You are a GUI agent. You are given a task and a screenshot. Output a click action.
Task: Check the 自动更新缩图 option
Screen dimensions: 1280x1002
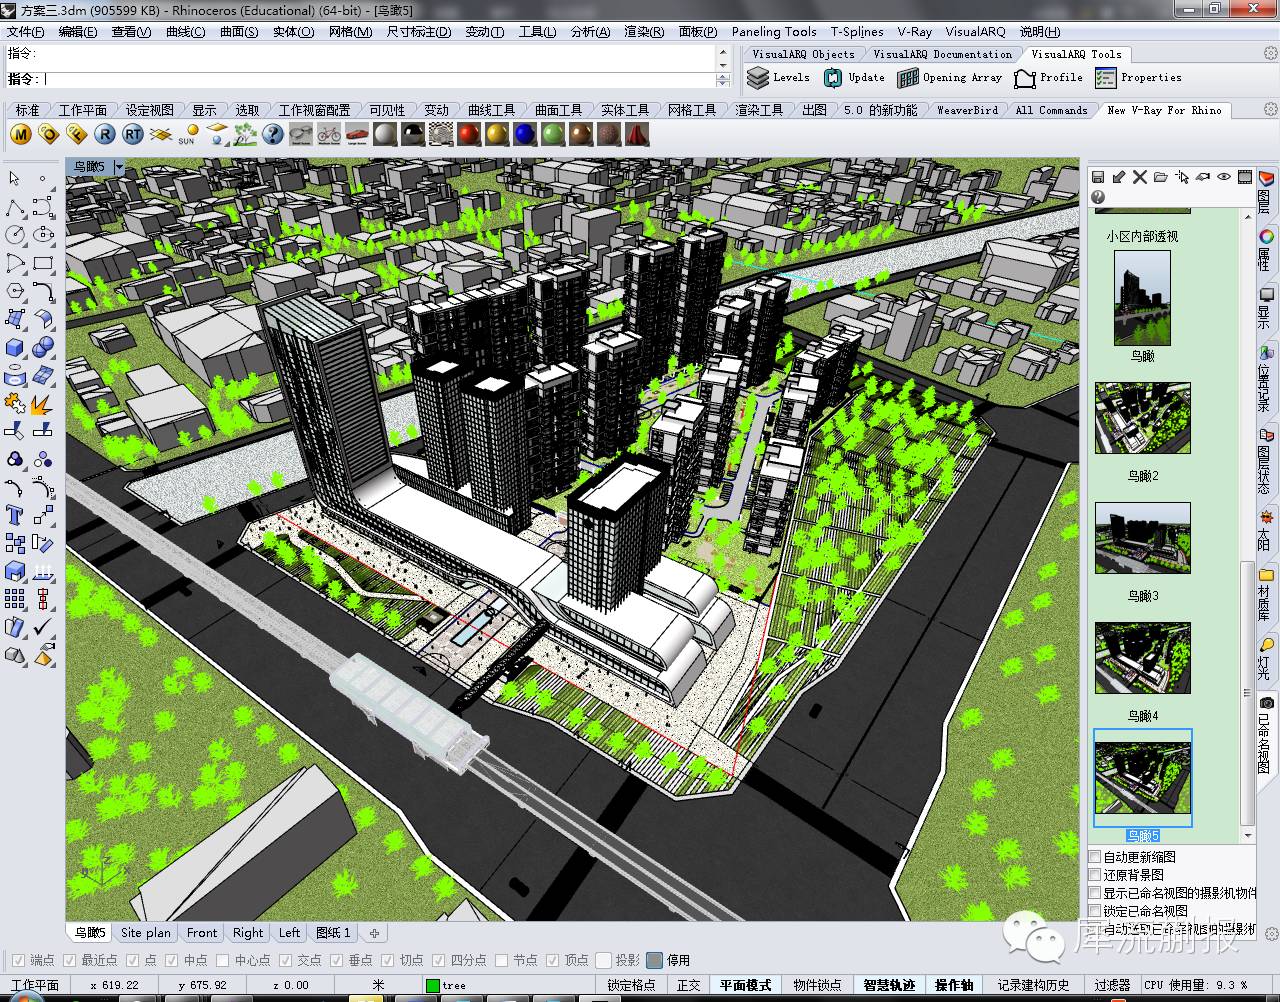click(1095, 857)
